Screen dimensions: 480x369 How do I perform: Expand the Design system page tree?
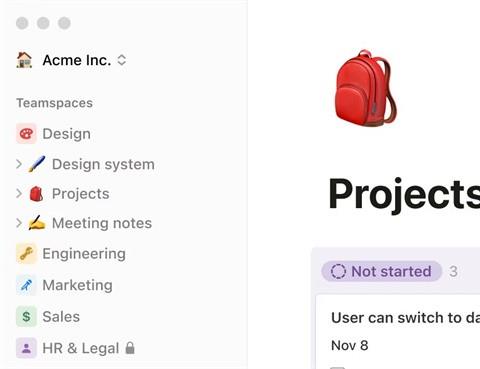pos(19,164)
